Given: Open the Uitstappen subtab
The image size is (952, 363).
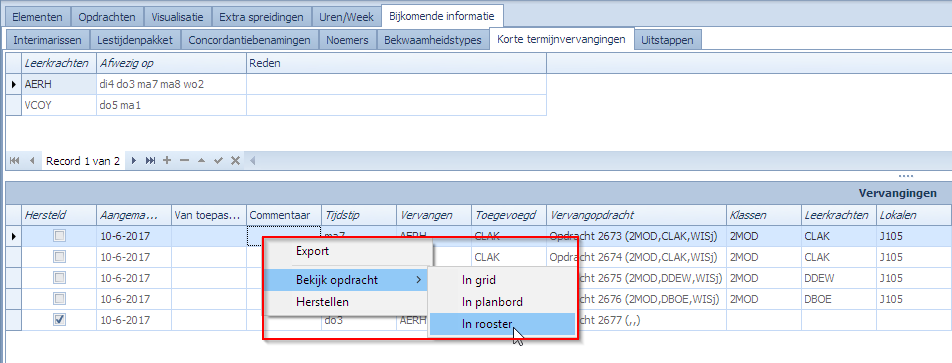Looking at the screenshot, I should point(668,41).
